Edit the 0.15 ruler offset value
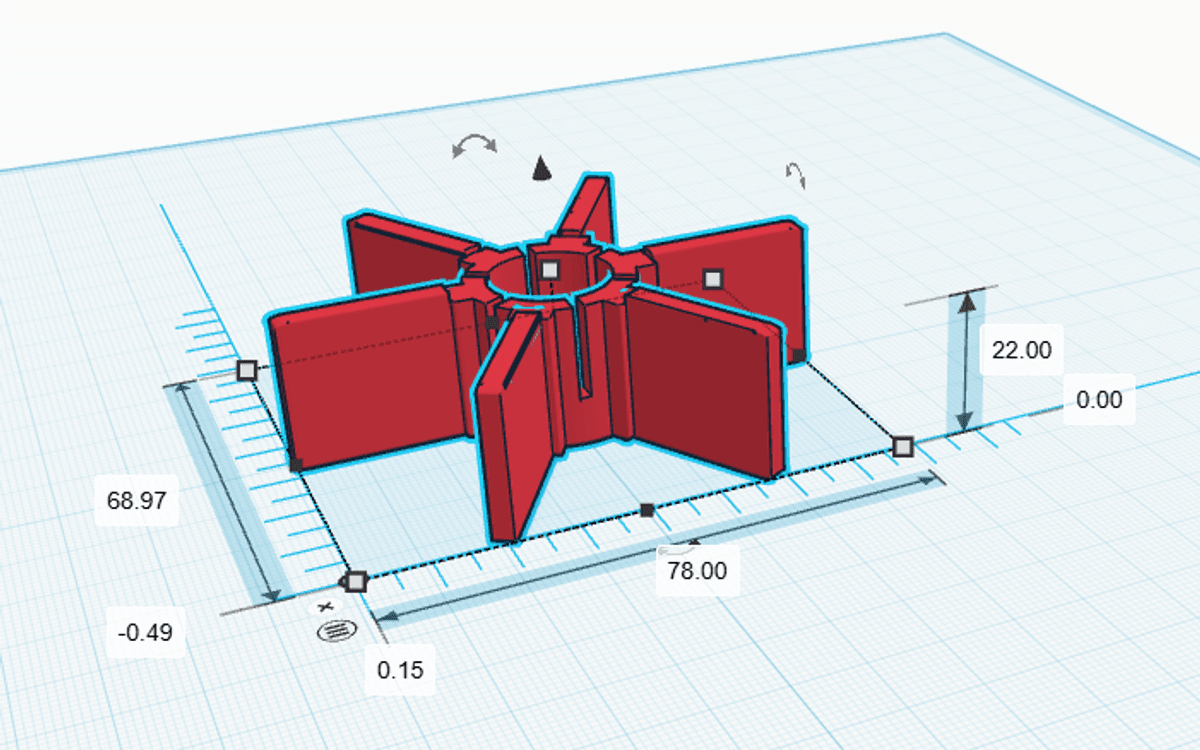Viewport: 1200px width, 750px height. pos(400,670)
